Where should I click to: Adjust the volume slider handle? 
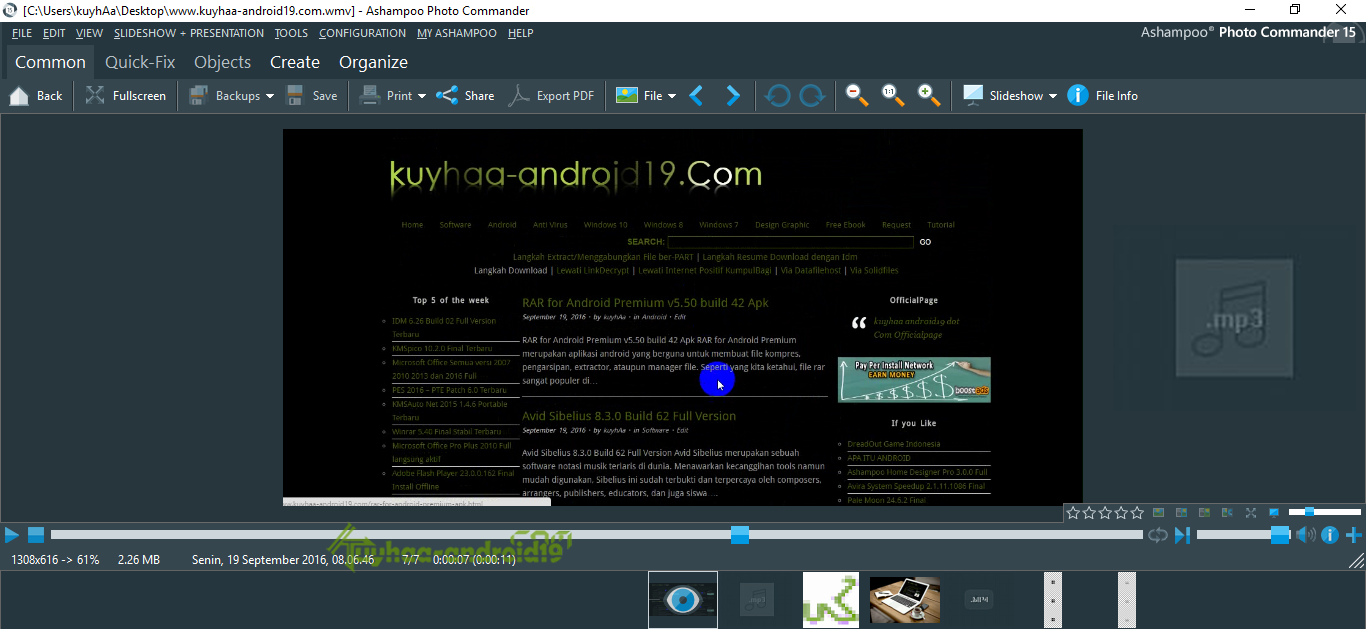tap(1281, 535)
